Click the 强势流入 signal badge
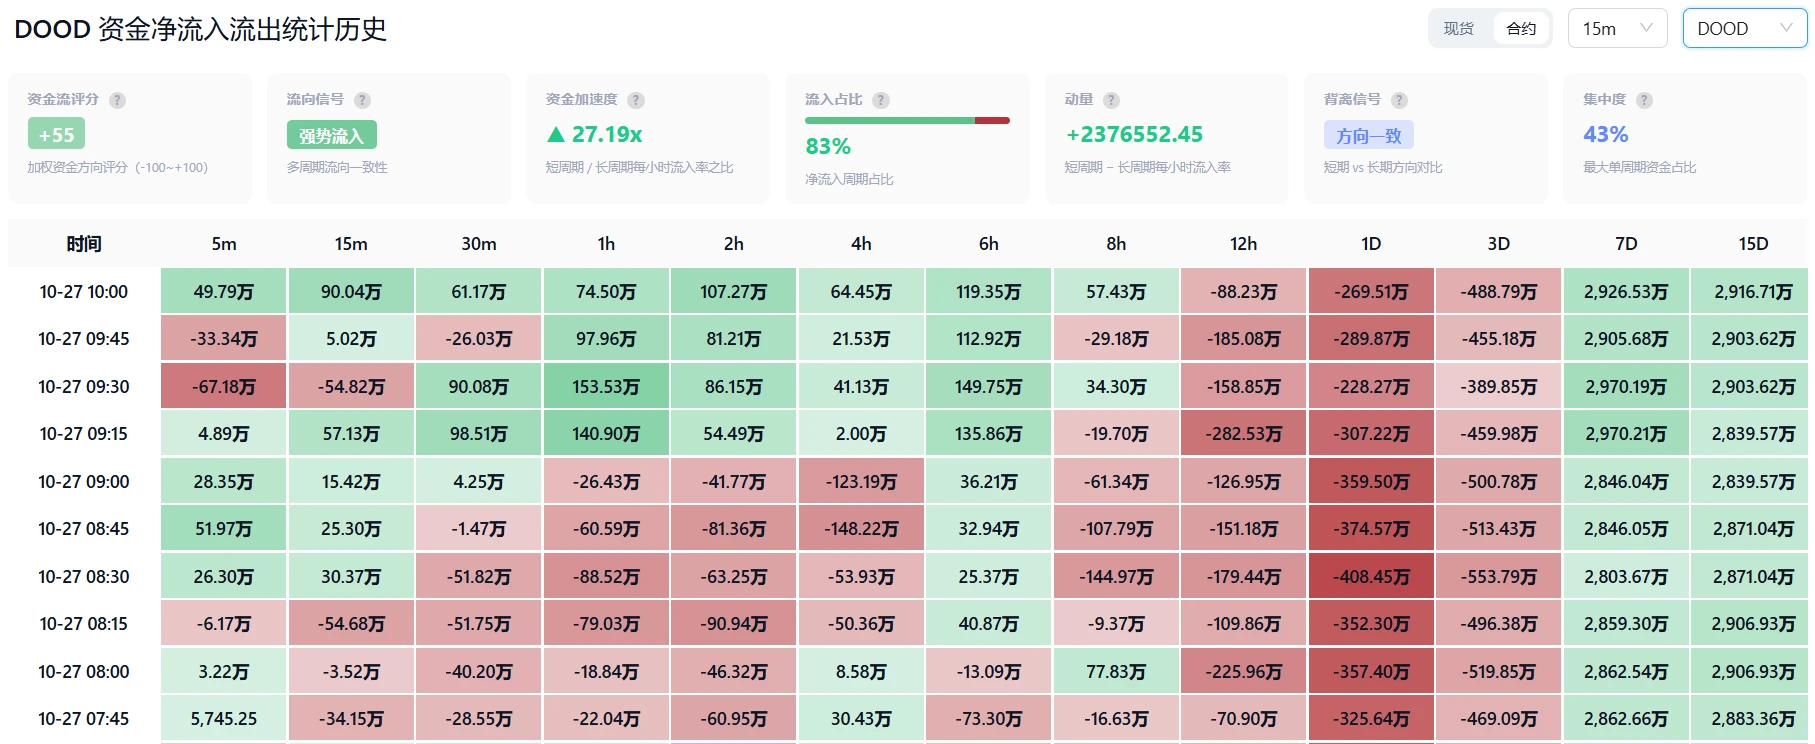The height and width of the screenshot is (744, 1815). point(332,135)
